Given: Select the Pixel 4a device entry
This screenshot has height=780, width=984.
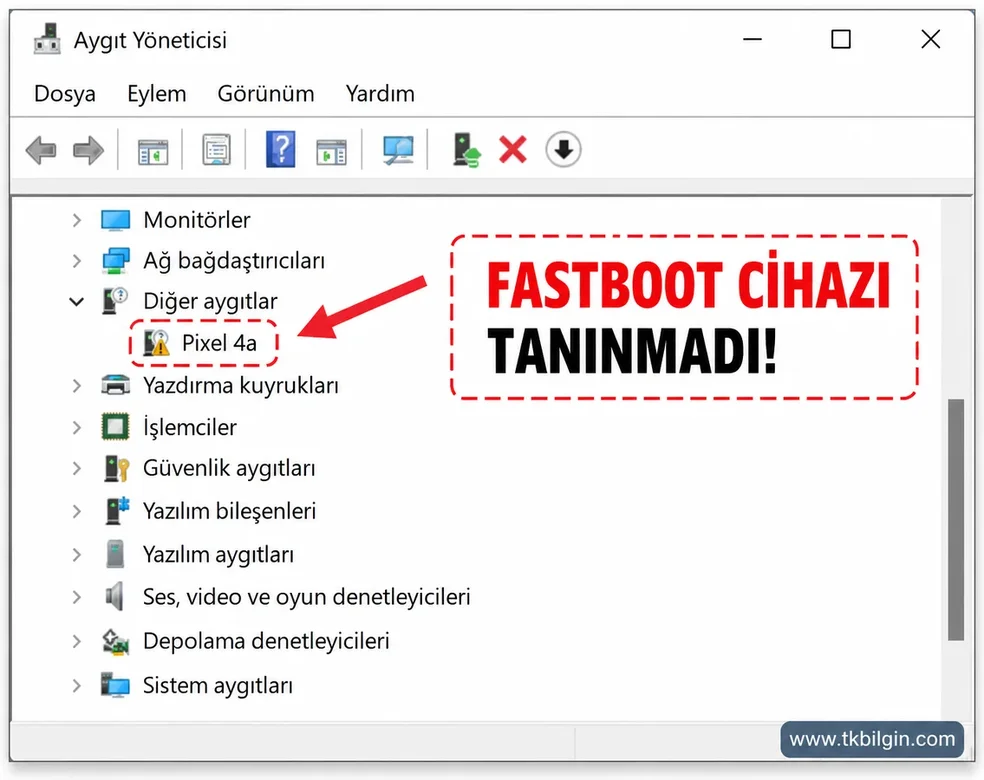Looking at the screenshot, I should (x=220, y=343).
